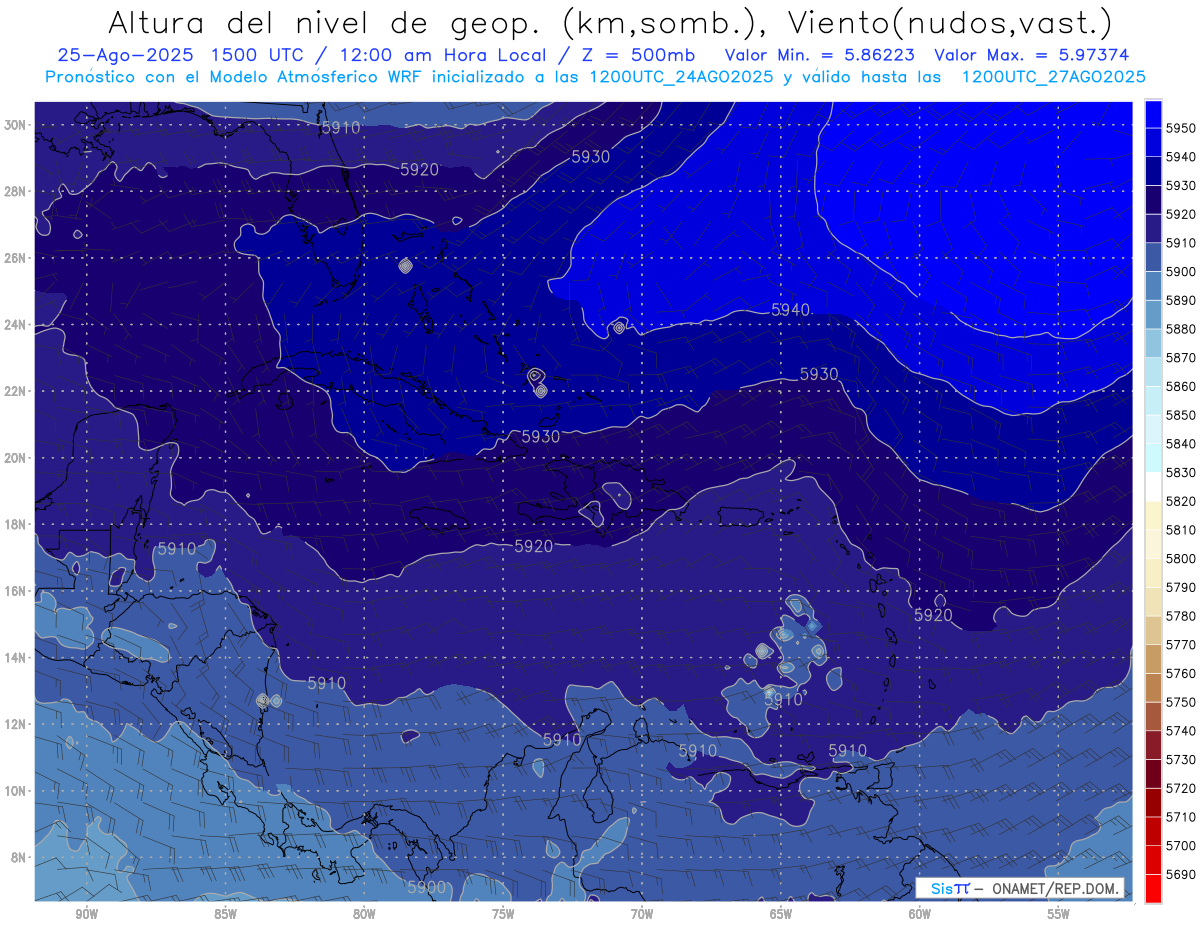The width and height of the screenshot is (1200, 927).
Task: Click the '10N' latitude axis label
Action: (14, 791)
